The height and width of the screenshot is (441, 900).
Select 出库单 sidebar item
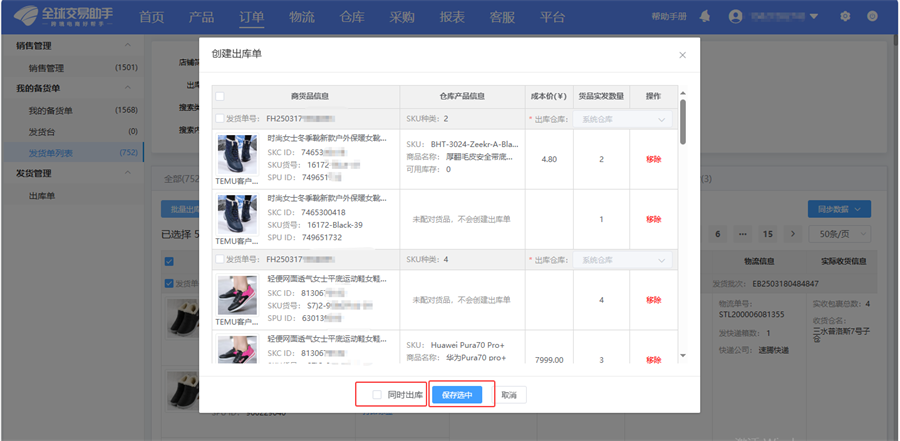click(72, 196)
